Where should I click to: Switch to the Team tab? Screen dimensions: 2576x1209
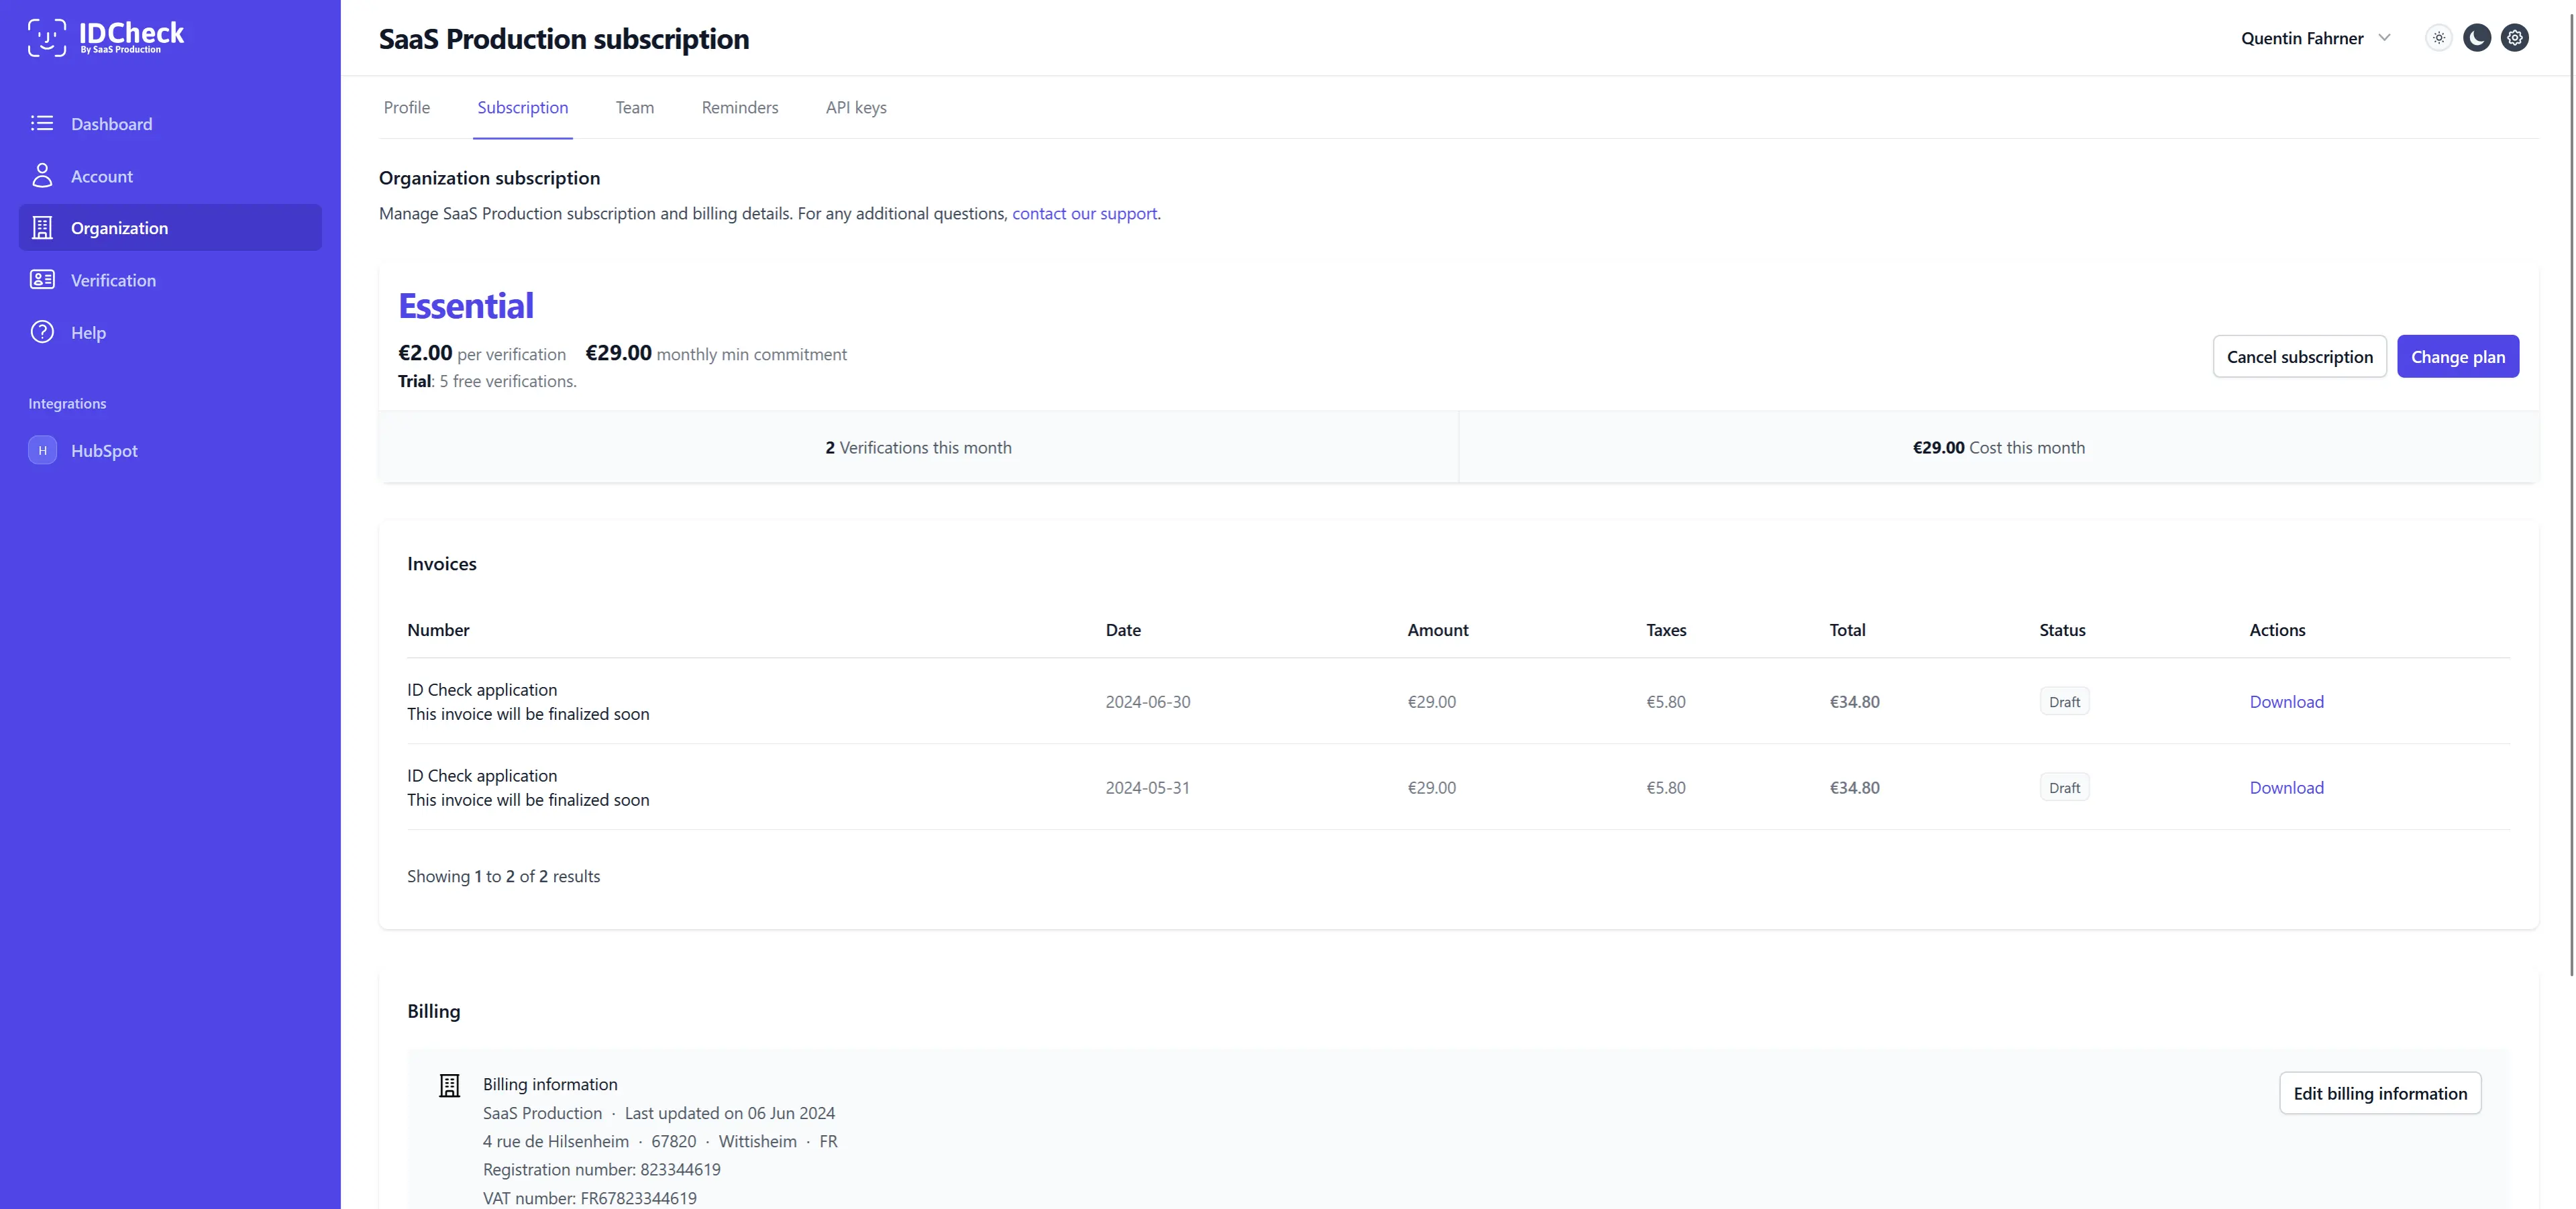pyautogui.click(x=634, y=107)
